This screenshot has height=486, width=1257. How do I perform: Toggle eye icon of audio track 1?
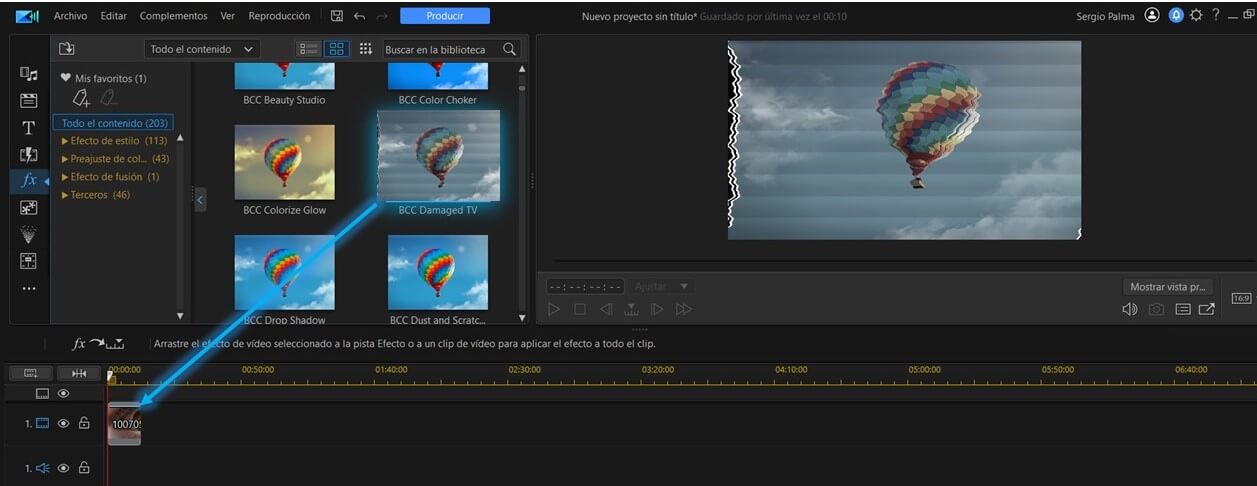point(64,468)
